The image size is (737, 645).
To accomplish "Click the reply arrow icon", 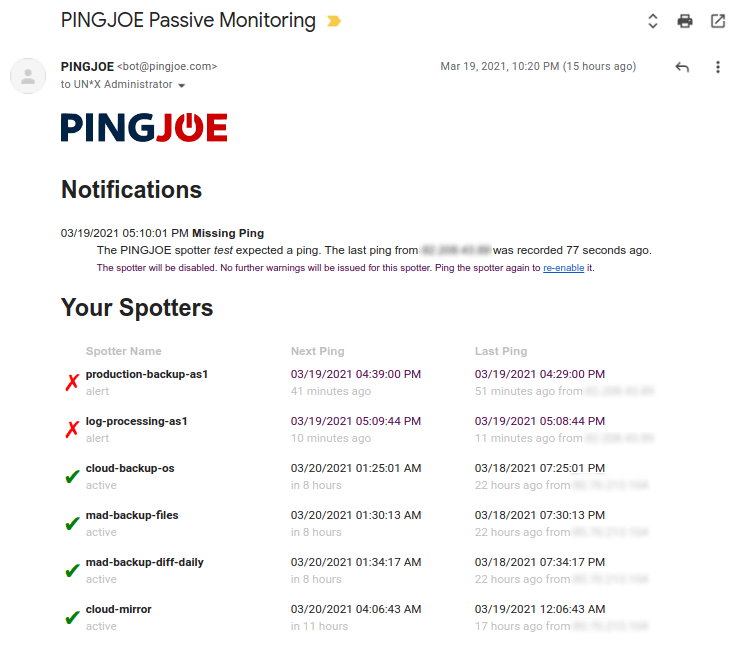I will click(682, 67).
